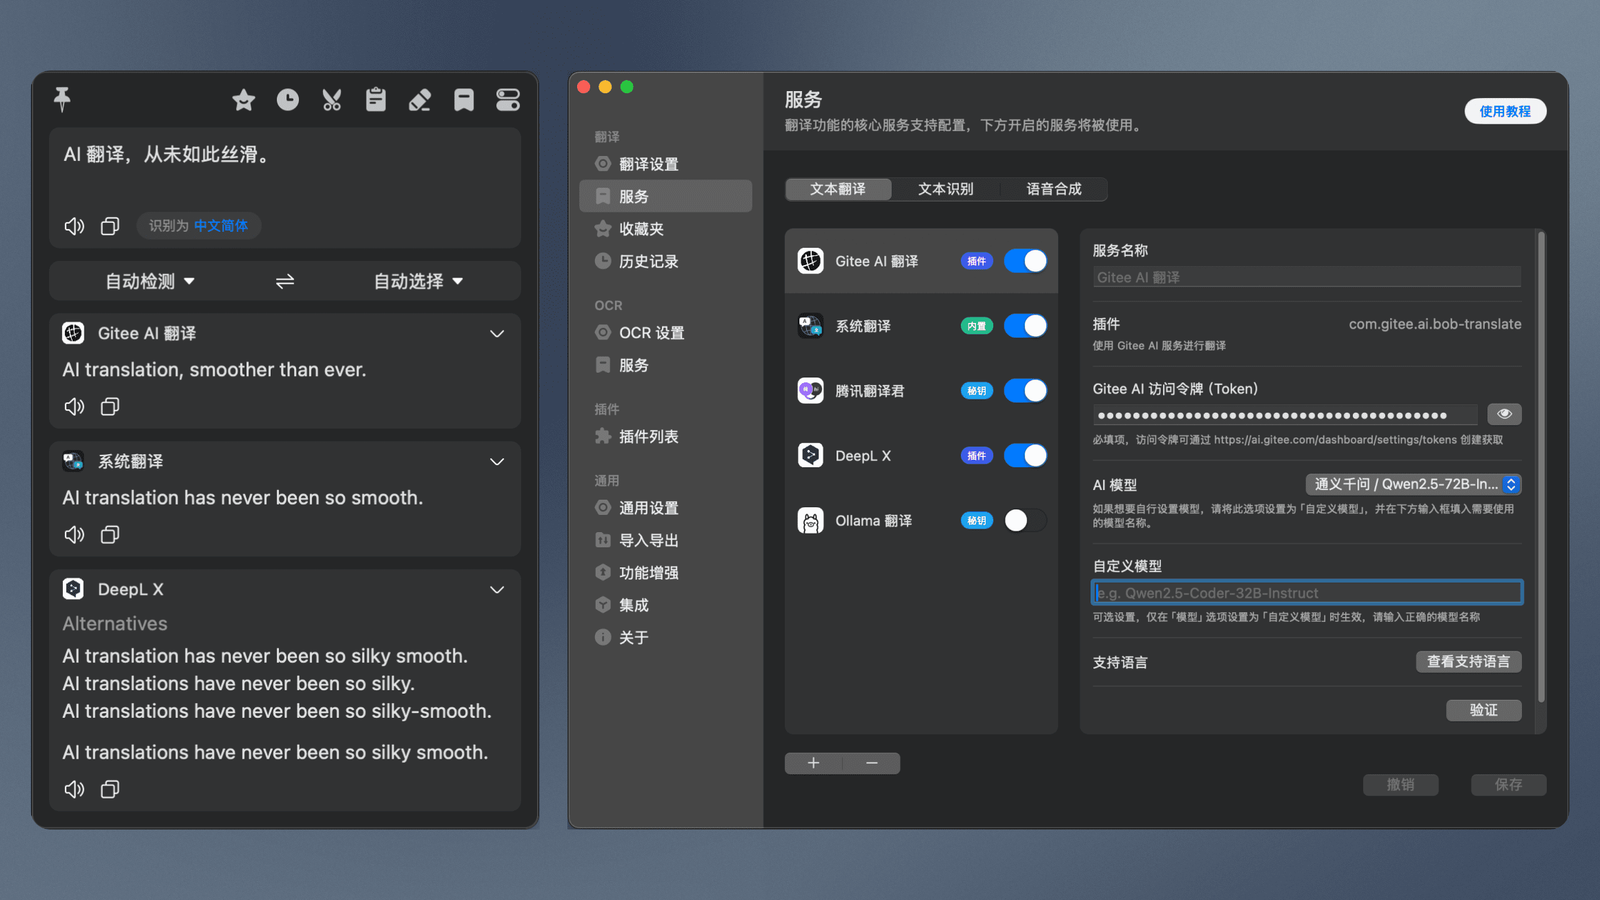The image size is (1600, 900).
Task: Click the 验证 button
Action: 1484,710
